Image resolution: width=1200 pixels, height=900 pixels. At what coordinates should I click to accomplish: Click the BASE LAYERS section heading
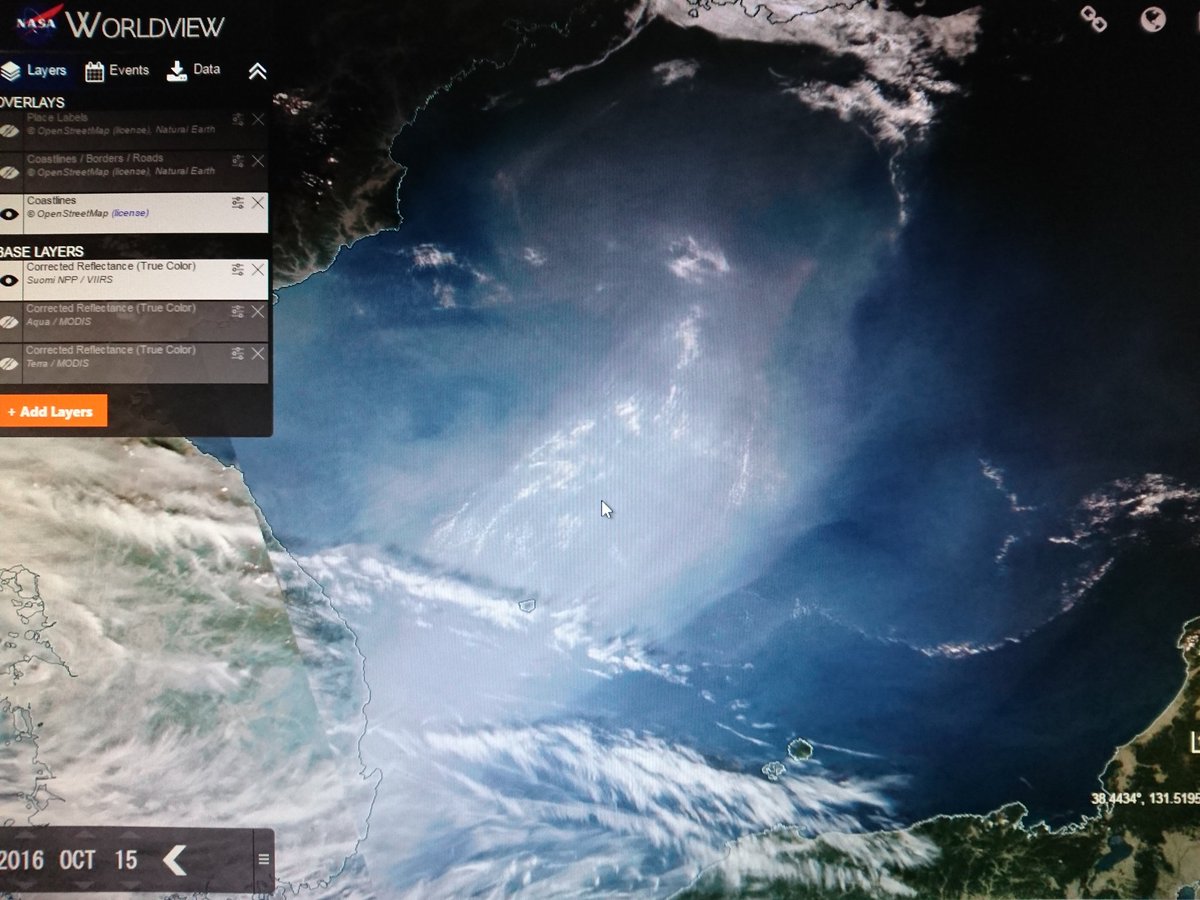42,251
